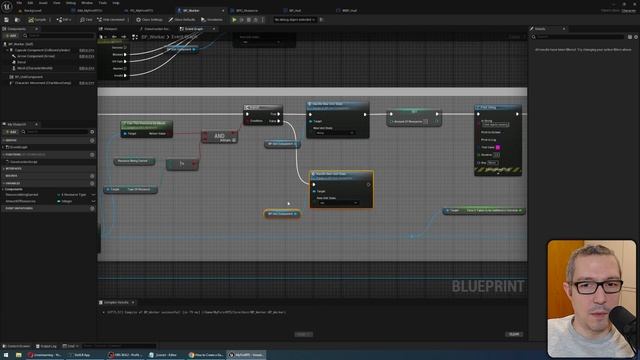Click the Components panel search field
640x360 pixels.
59,36
